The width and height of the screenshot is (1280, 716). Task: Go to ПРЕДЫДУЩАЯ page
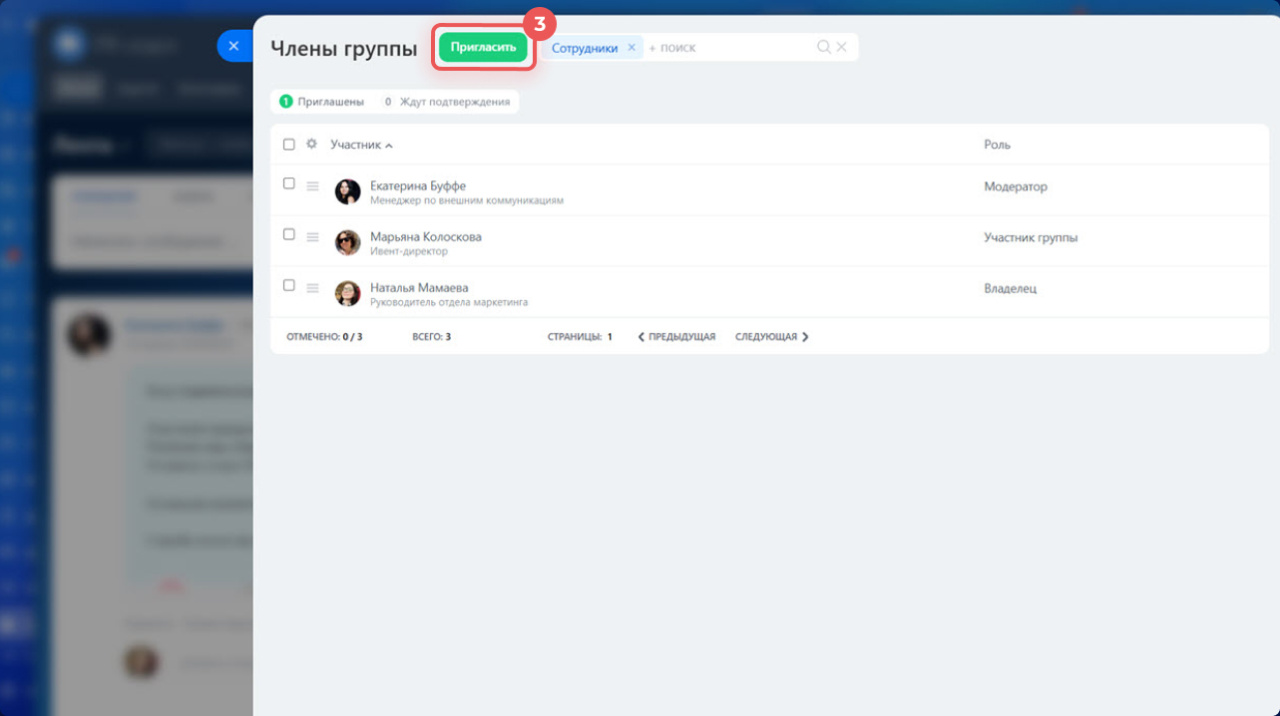click(x=677, y=337)
